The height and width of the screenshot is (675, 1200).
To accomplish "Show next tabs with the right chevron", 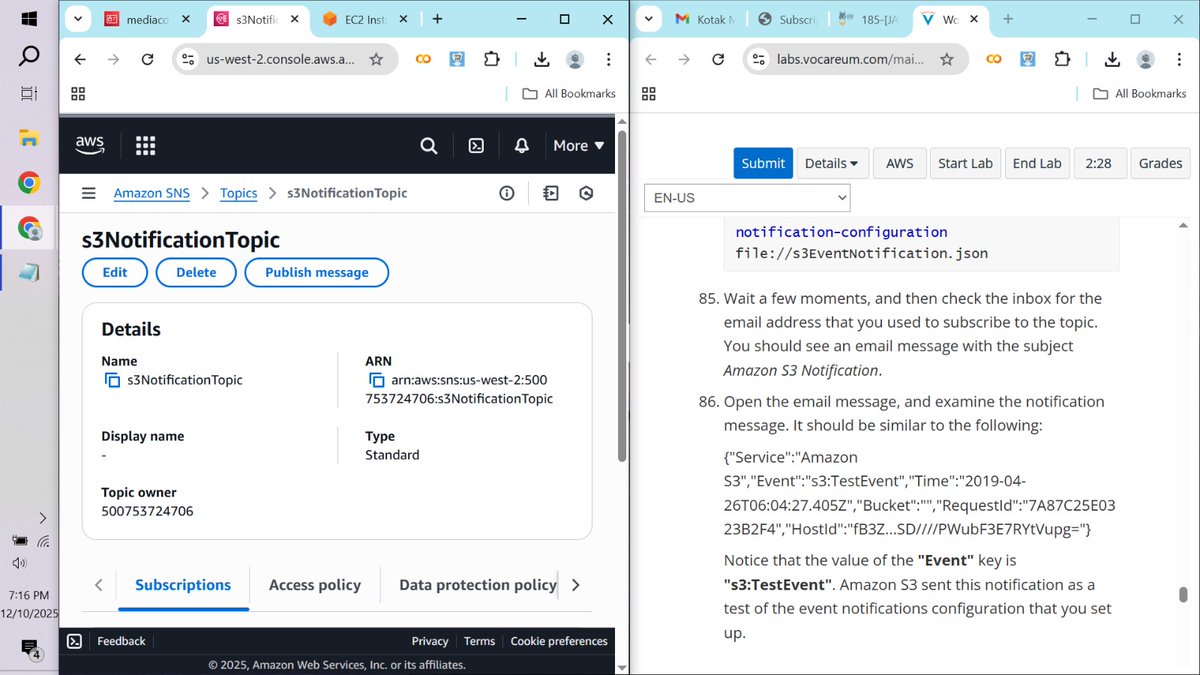I will tap(575, 585).
